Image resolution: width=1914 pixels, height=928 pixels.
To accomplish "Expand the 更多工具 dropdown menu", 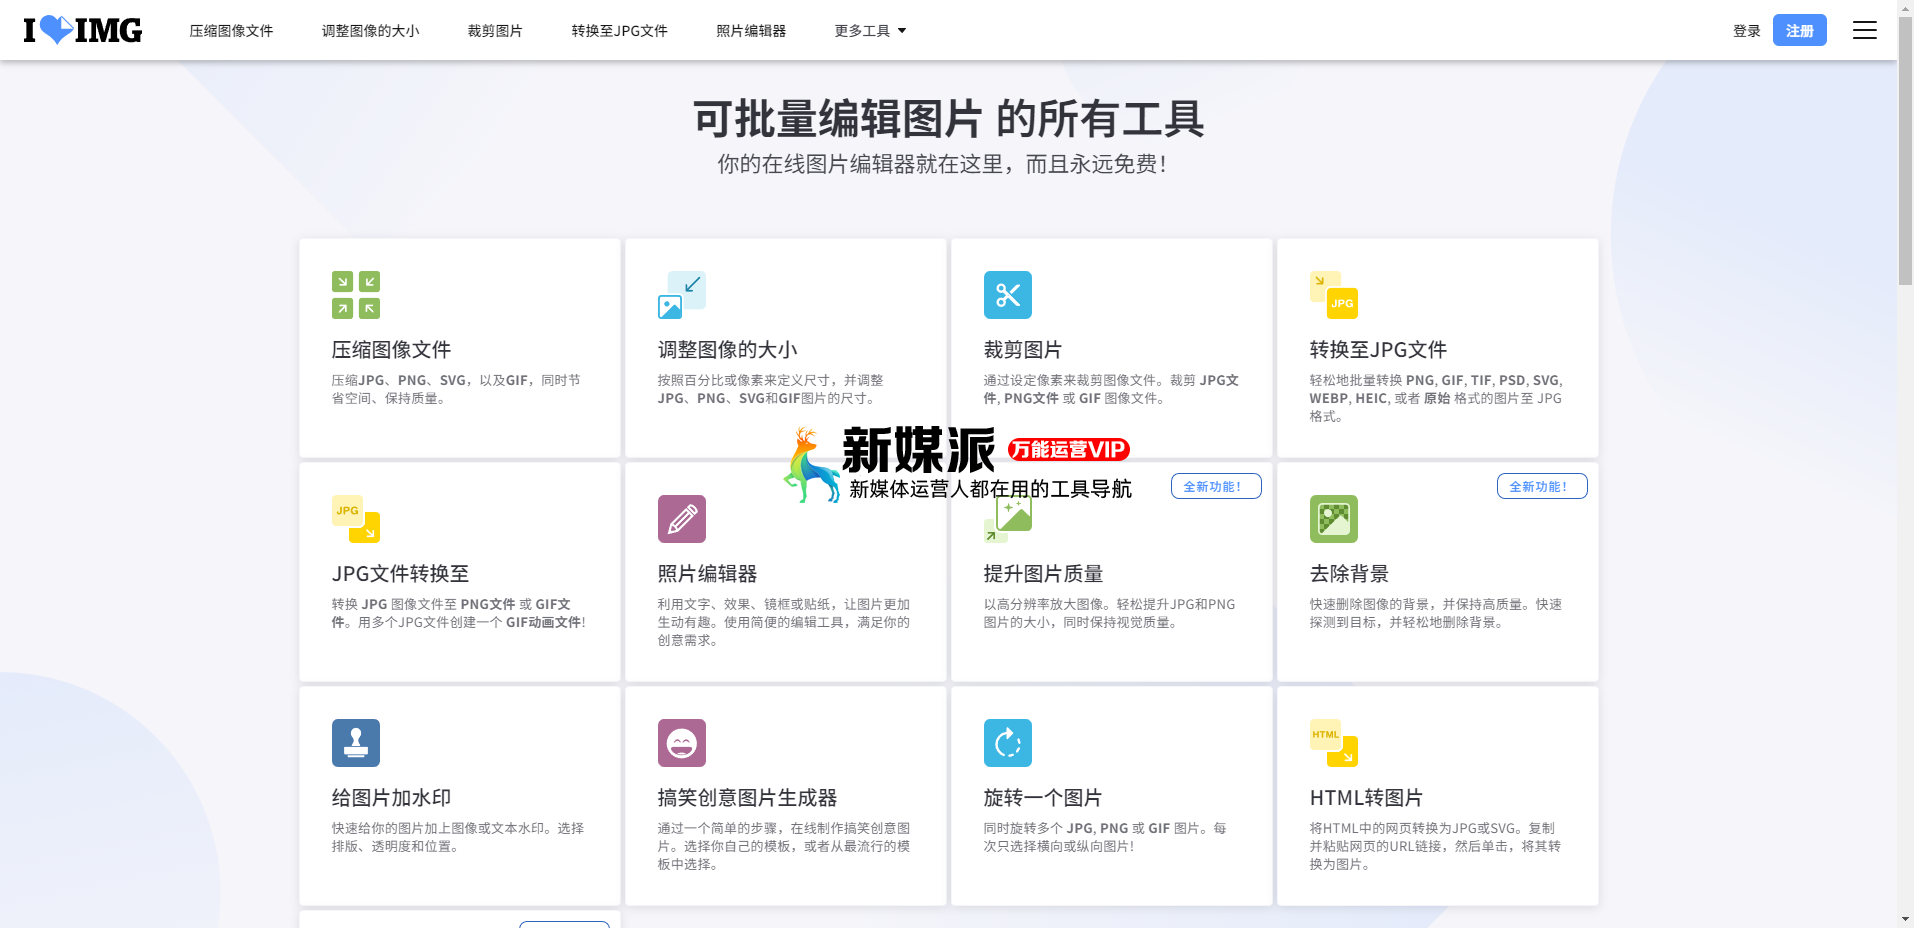I will pos(870,31).
